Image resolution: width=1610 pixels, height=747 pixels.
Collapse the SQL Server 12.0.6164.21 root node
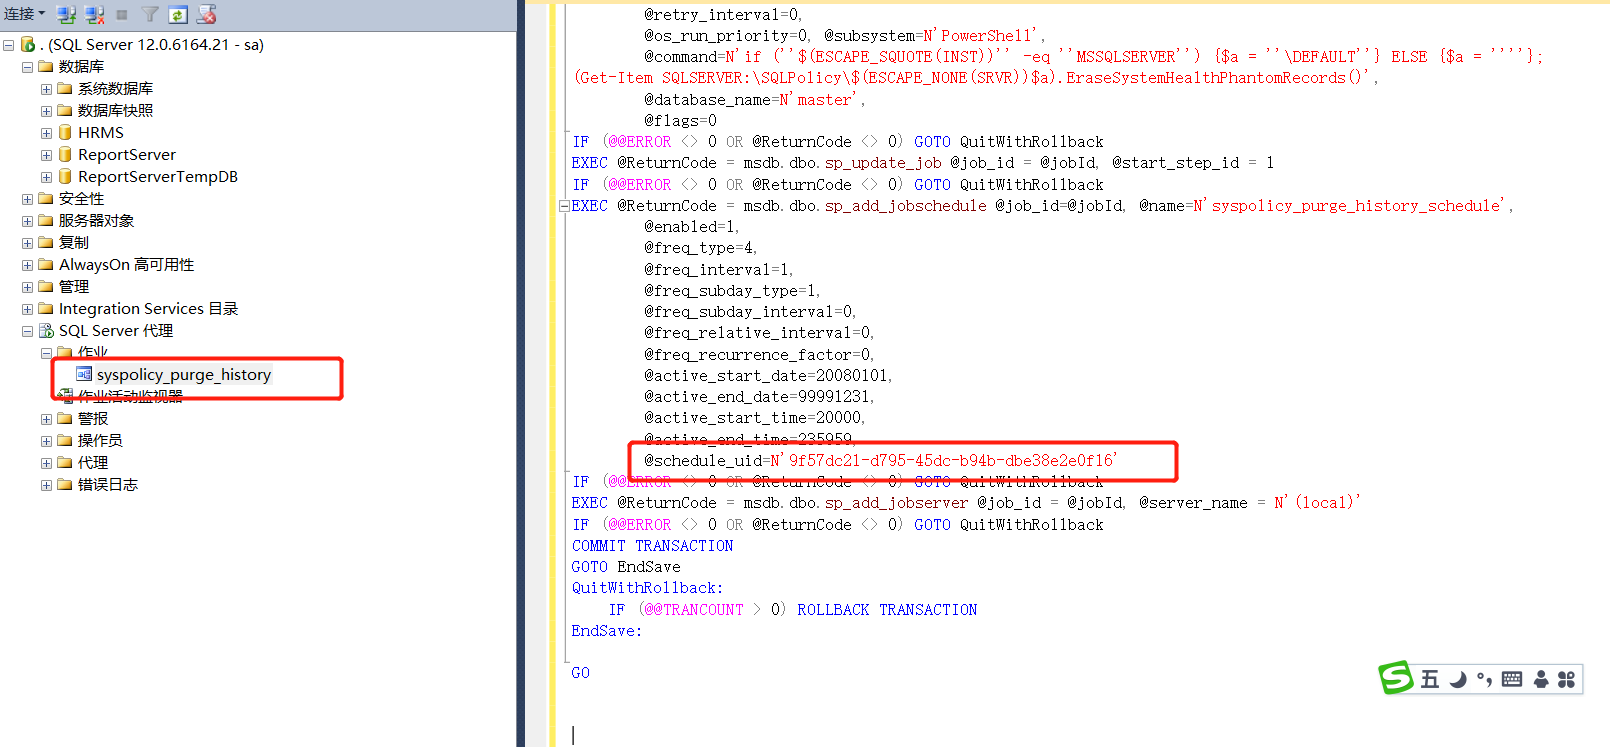point(8,45)
